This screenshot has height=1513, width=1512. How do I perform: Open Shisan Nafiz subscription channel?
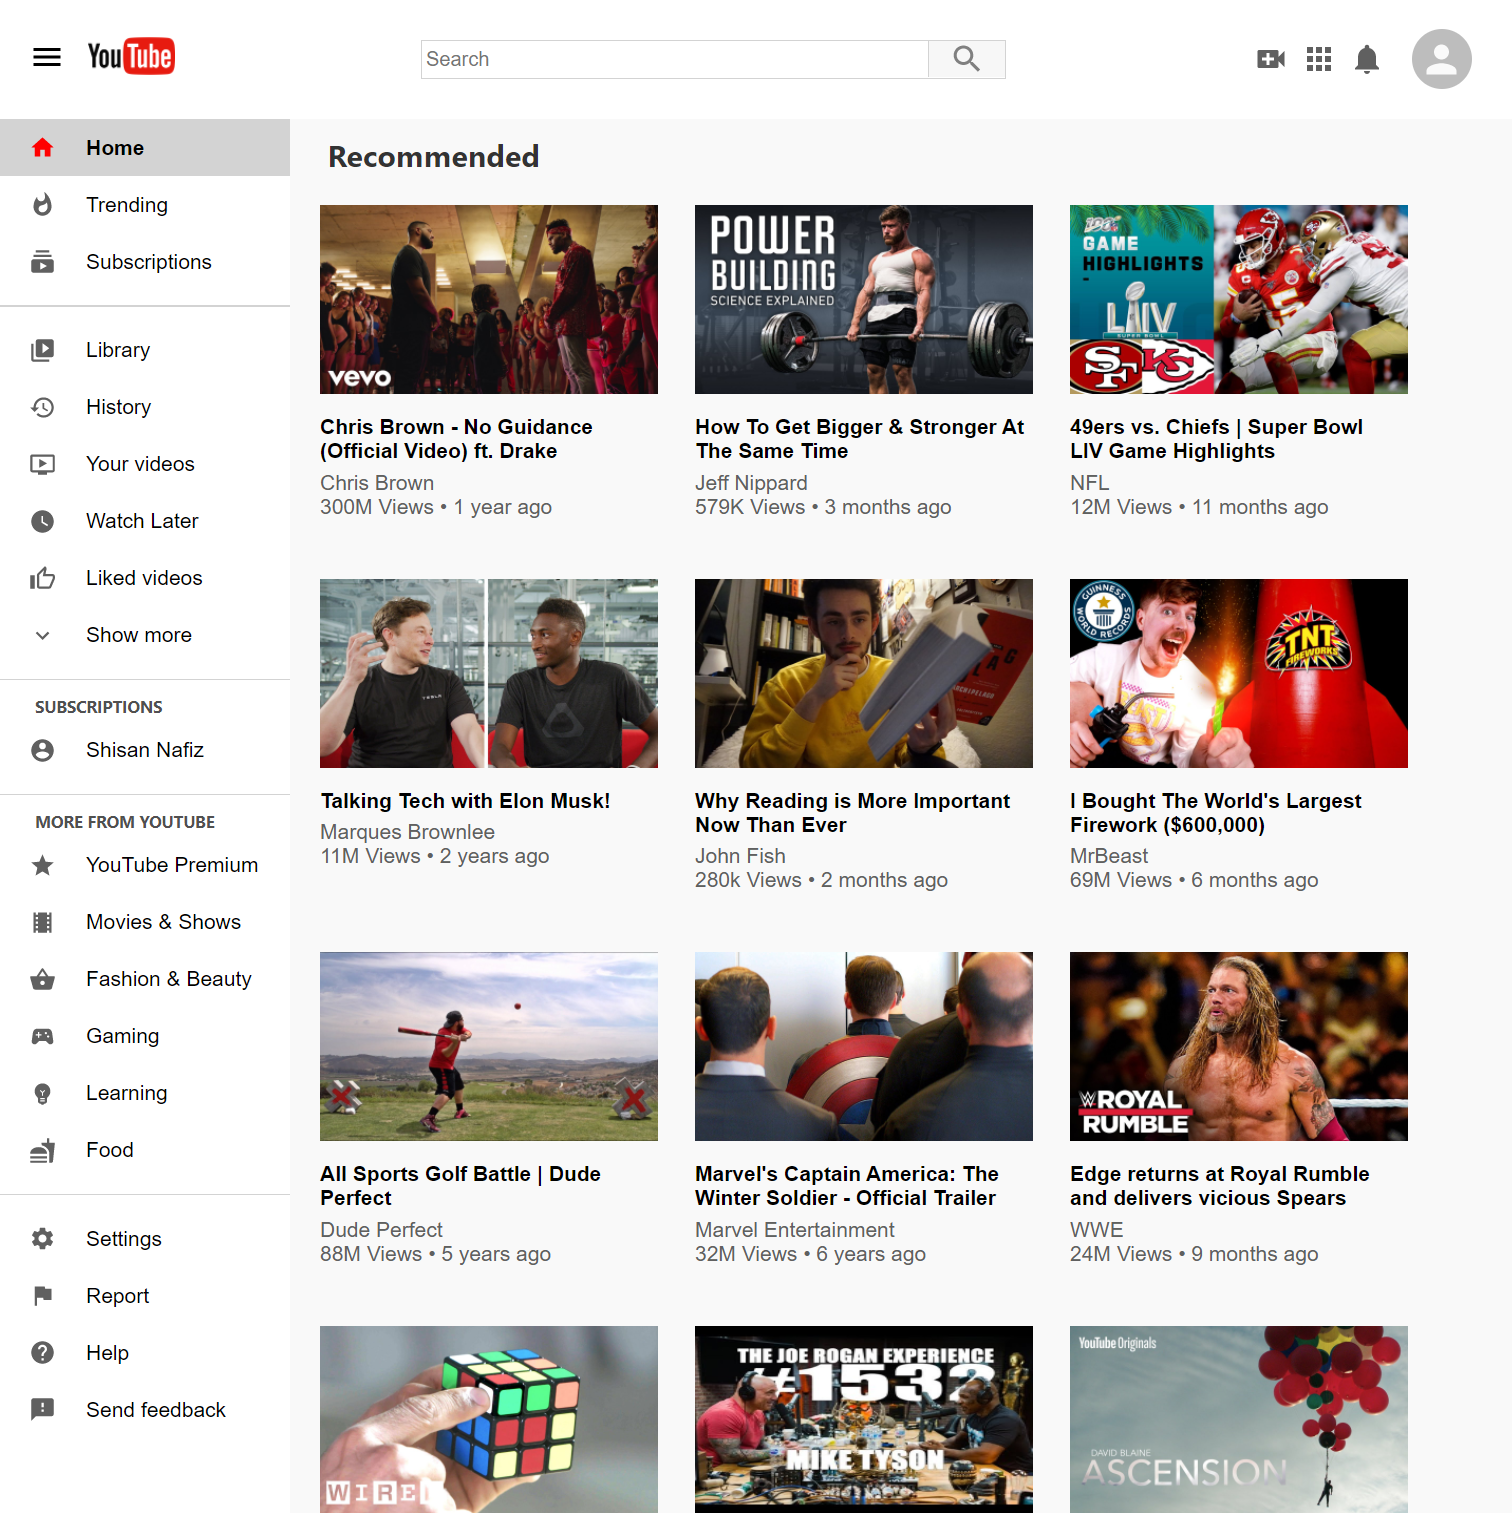[144, 750]
